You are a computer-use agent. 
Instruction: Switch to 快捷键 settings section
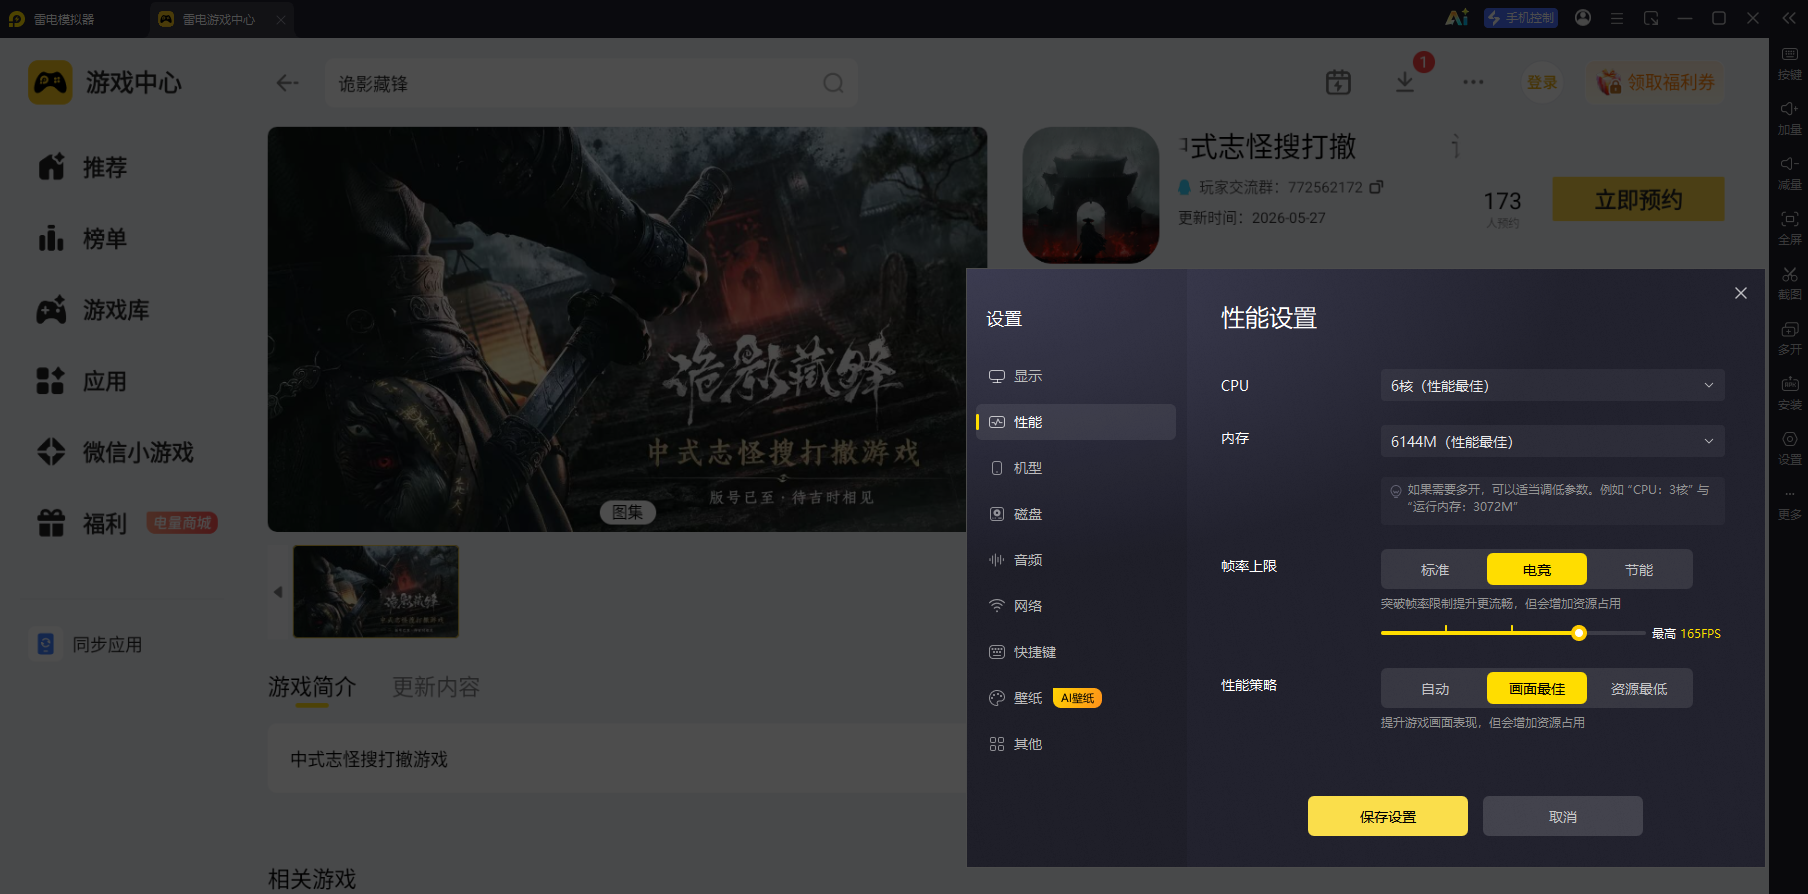point(1076,652)
